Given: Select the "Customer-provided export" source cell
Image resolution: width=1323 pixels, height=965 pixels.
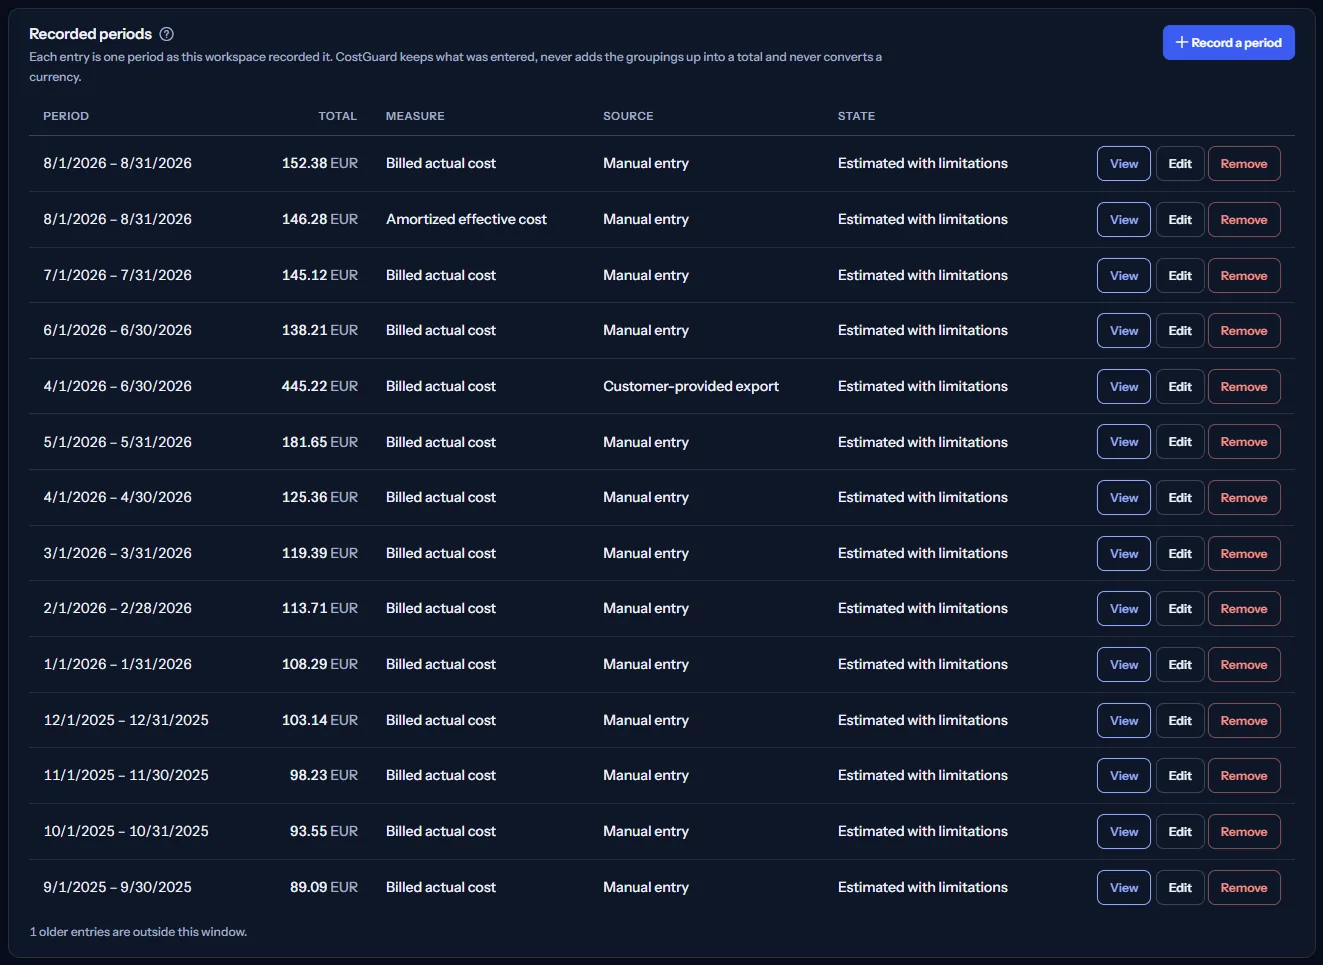Looking at the screenshot, I should (691, 387).
